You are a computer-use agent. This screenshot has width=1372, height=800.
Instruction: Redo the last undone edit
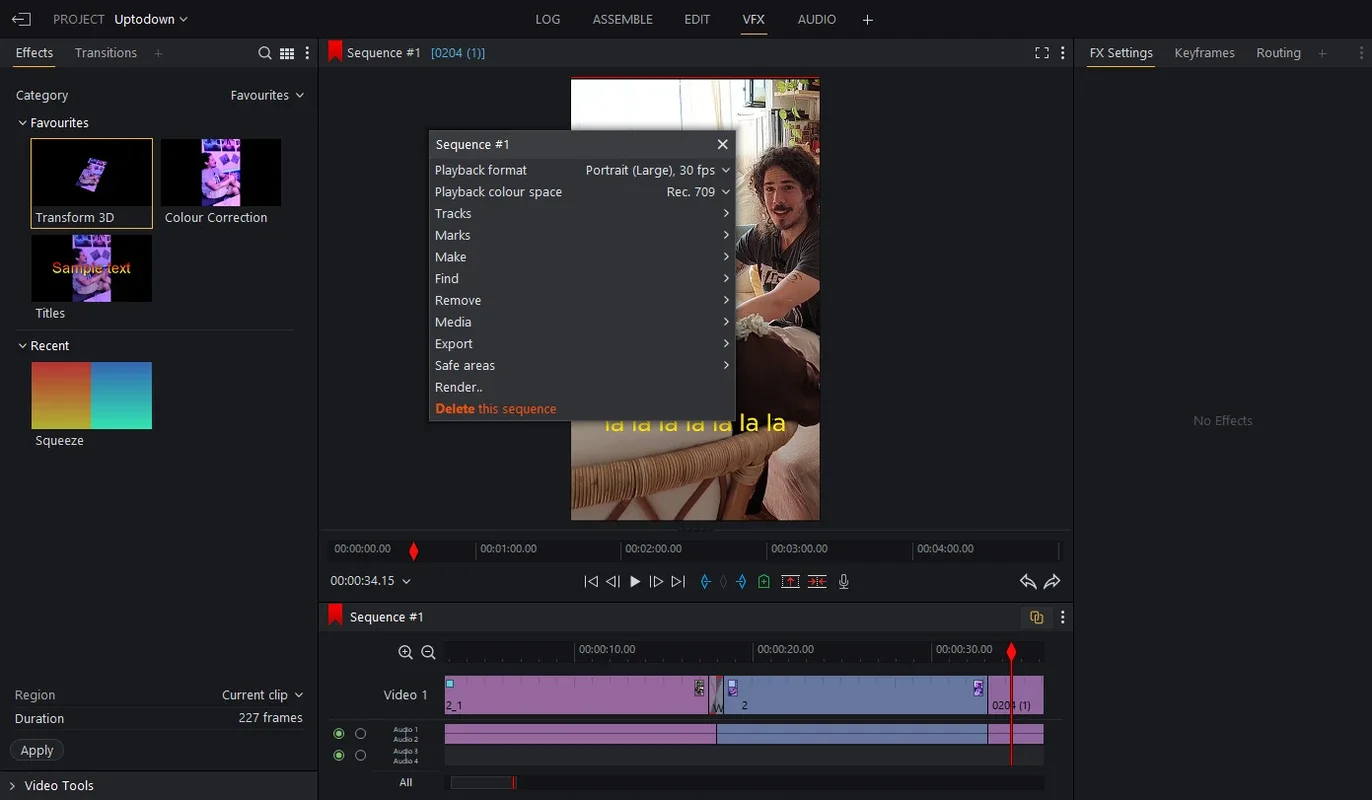(x=1052, y=581)
